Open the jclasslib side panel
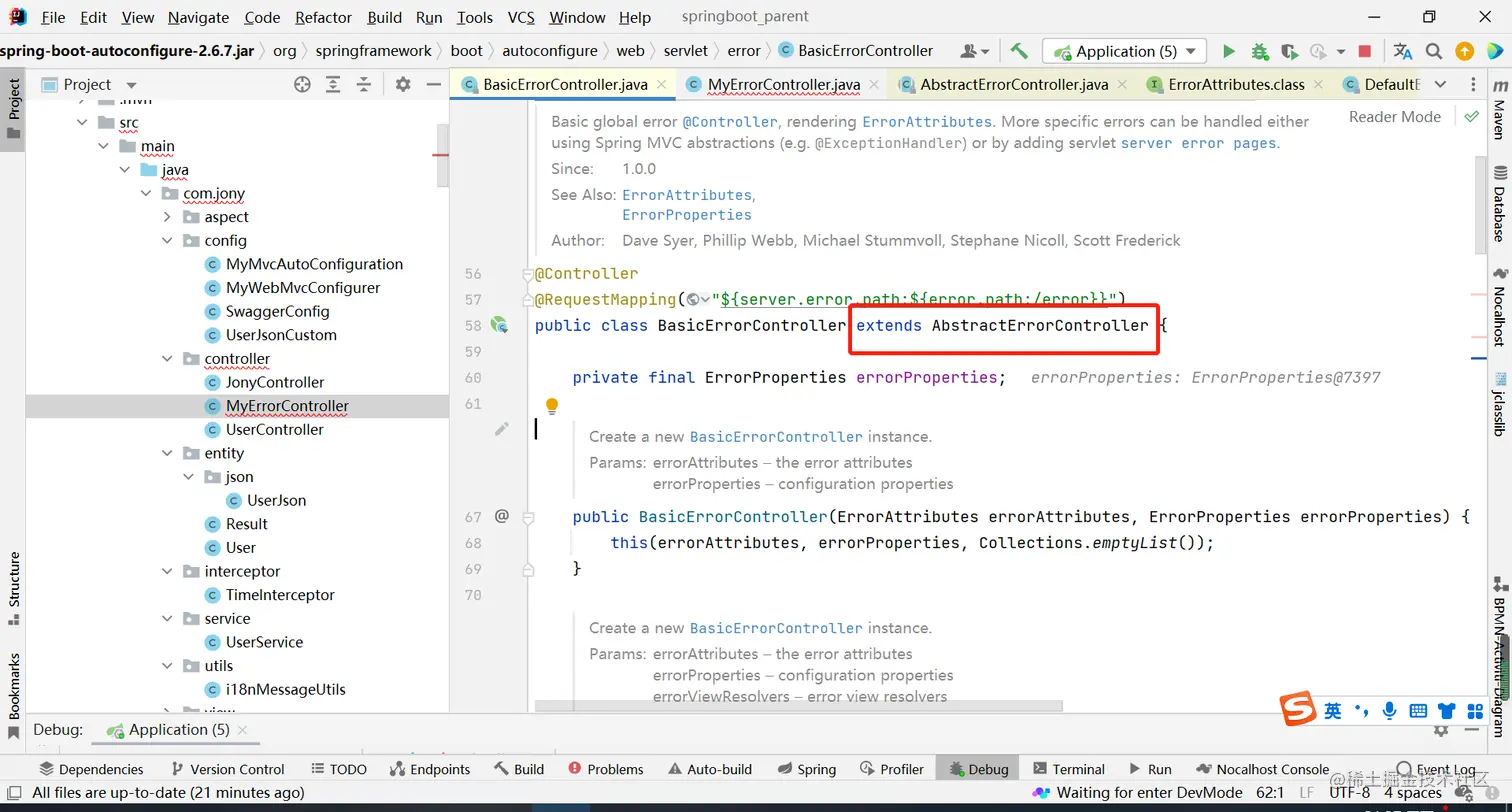This screenshot has width=1512, height=812. (x=1498, y=405)
